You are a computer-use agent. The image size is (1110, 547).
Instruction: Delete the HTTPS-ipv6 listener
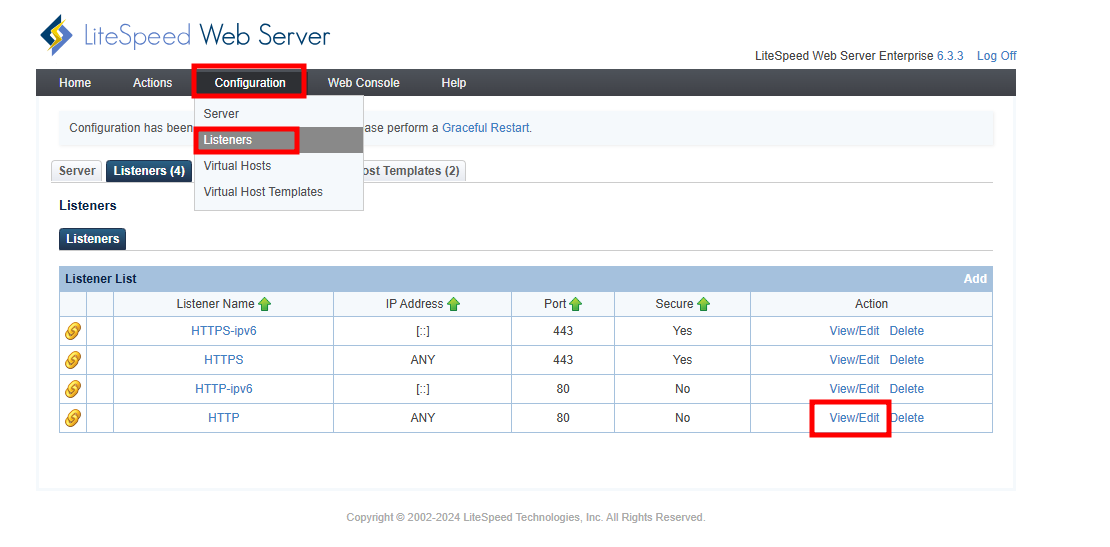point(907,330)
